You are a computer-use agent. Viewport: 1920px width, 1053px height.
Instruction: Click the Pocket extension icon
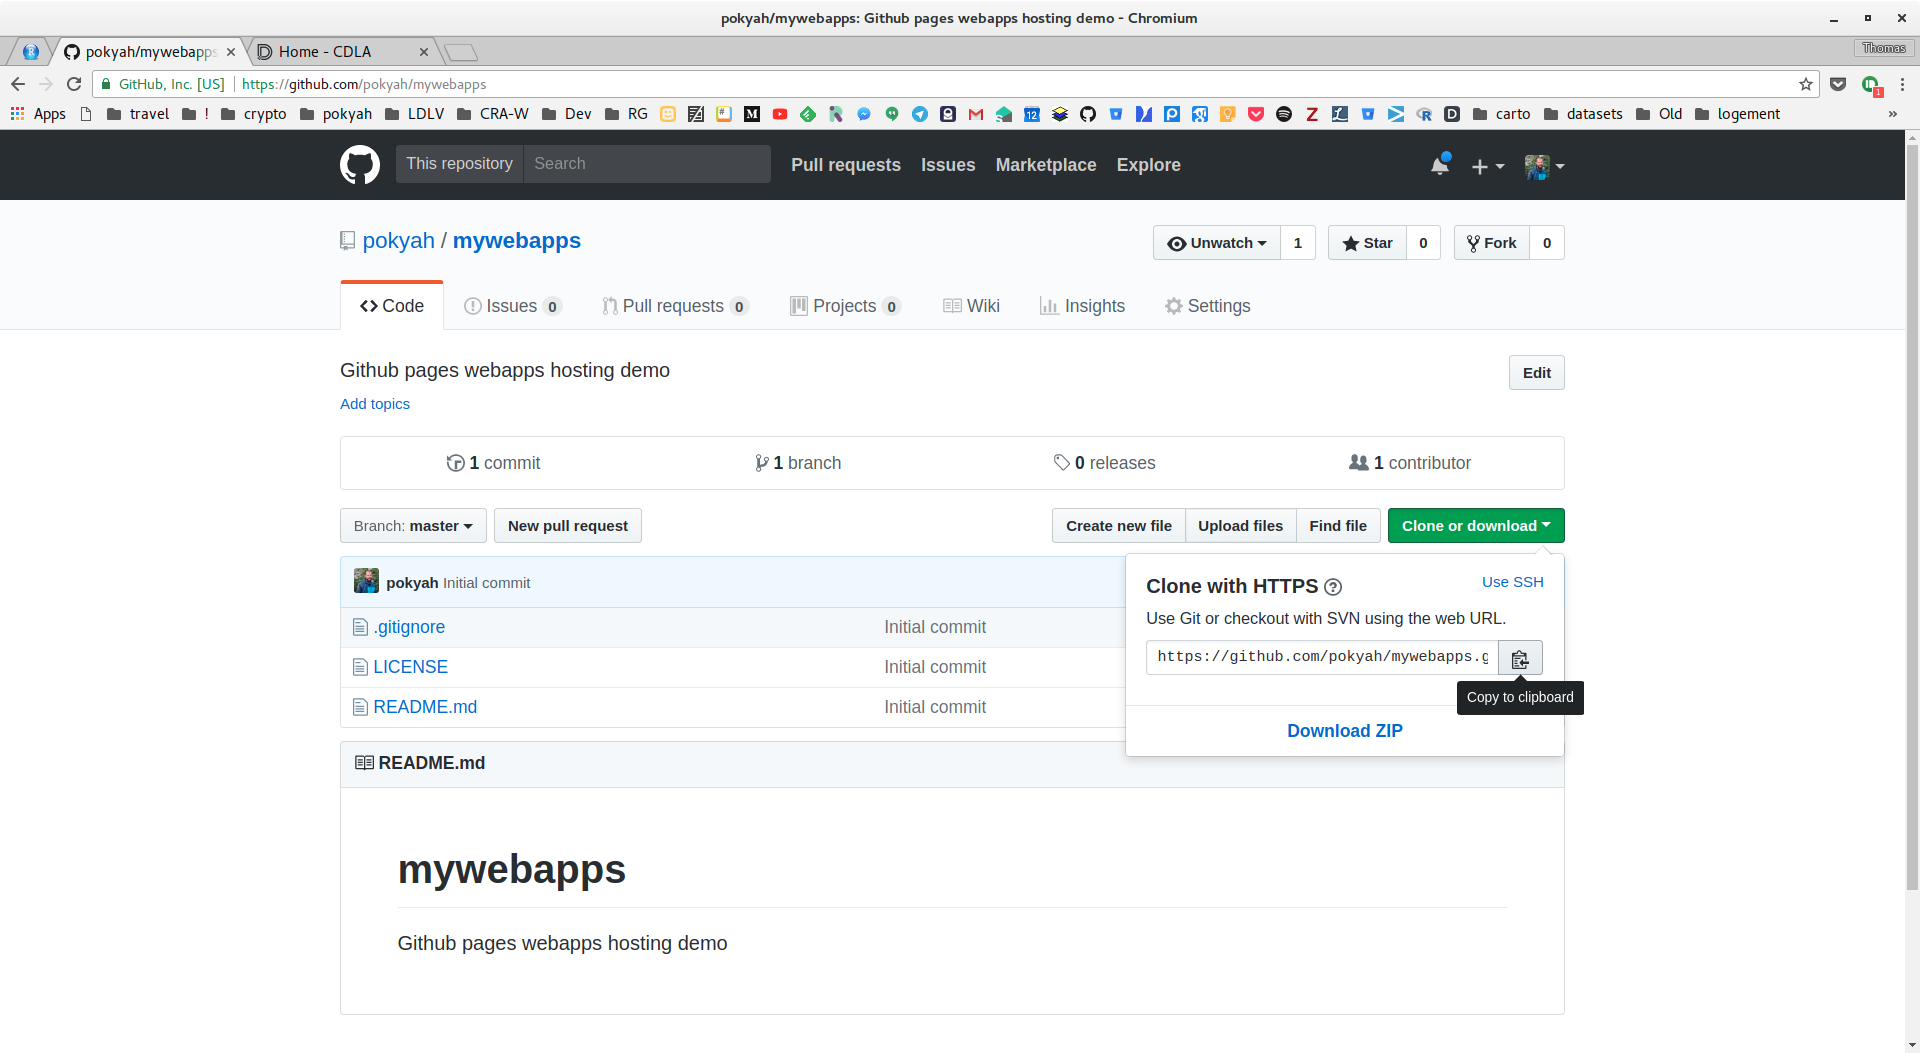(x=1838, y=84)
